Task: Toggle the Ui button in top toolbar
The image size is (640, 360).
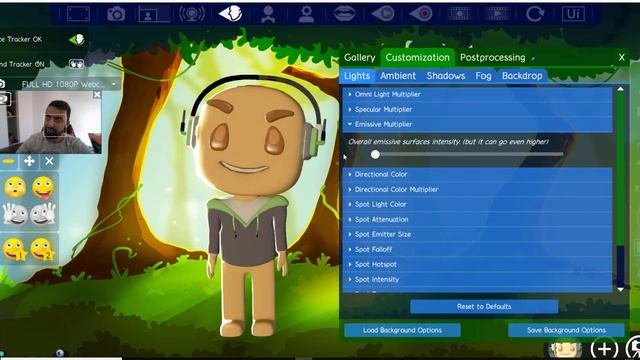Action: point(573,14)
